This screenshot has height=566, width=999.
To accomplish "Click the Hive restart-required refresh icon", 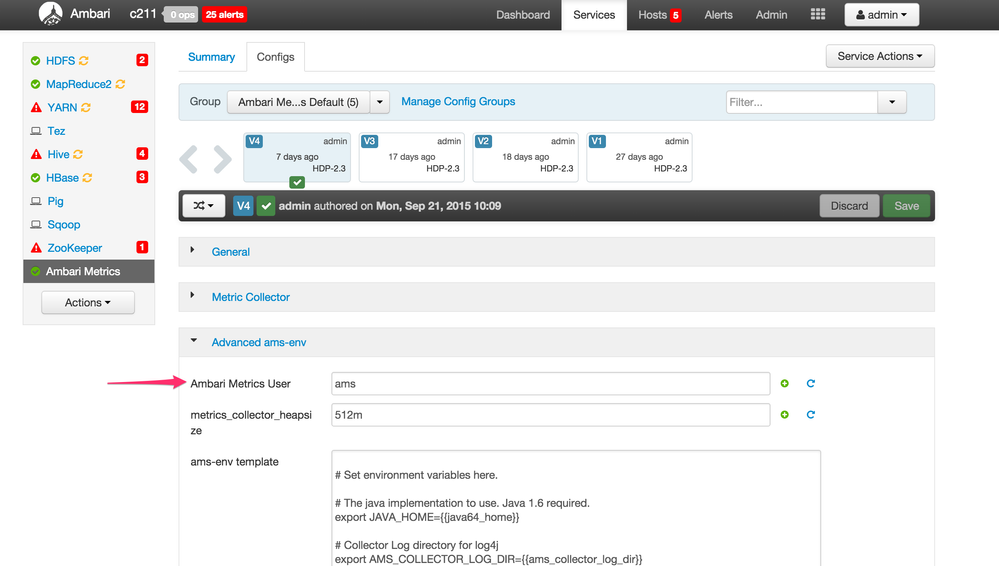I will (78, 154).
